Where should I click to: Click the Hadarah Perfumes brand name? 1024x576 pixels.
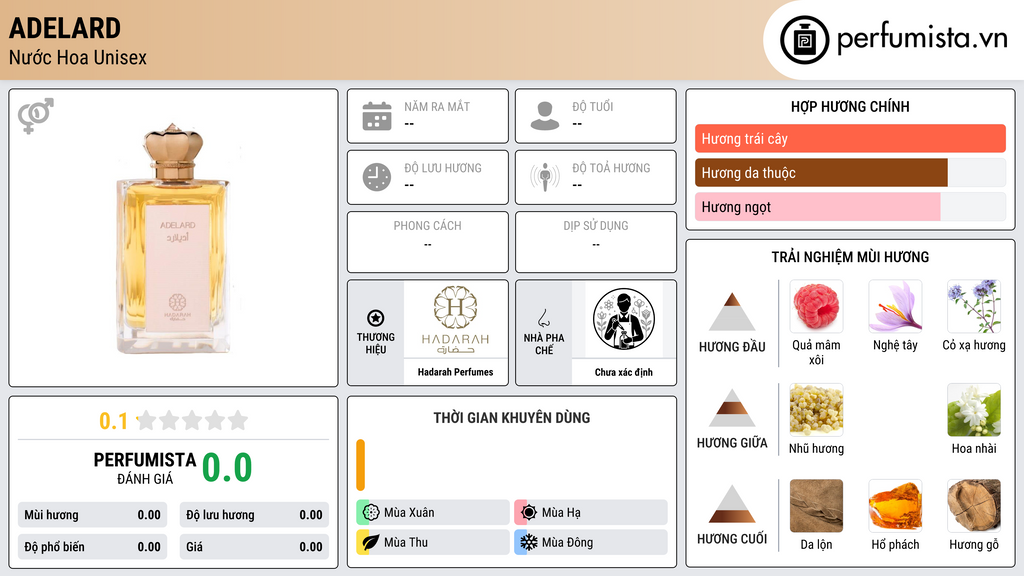tap(455, 372)
